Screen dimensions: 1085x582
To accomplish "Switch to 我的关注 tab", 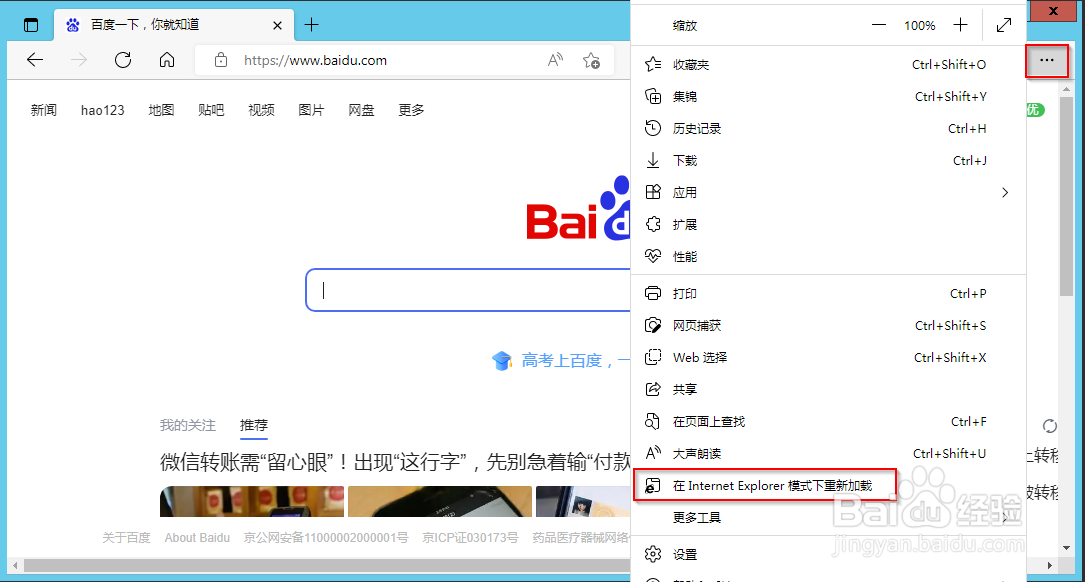I will click(188, 425).
